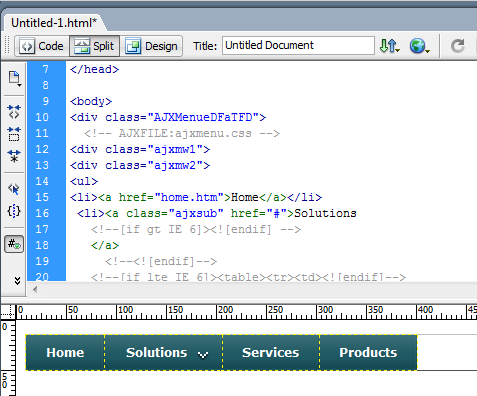Switch to Code view
Screen dimensions: 477x396
42,46
